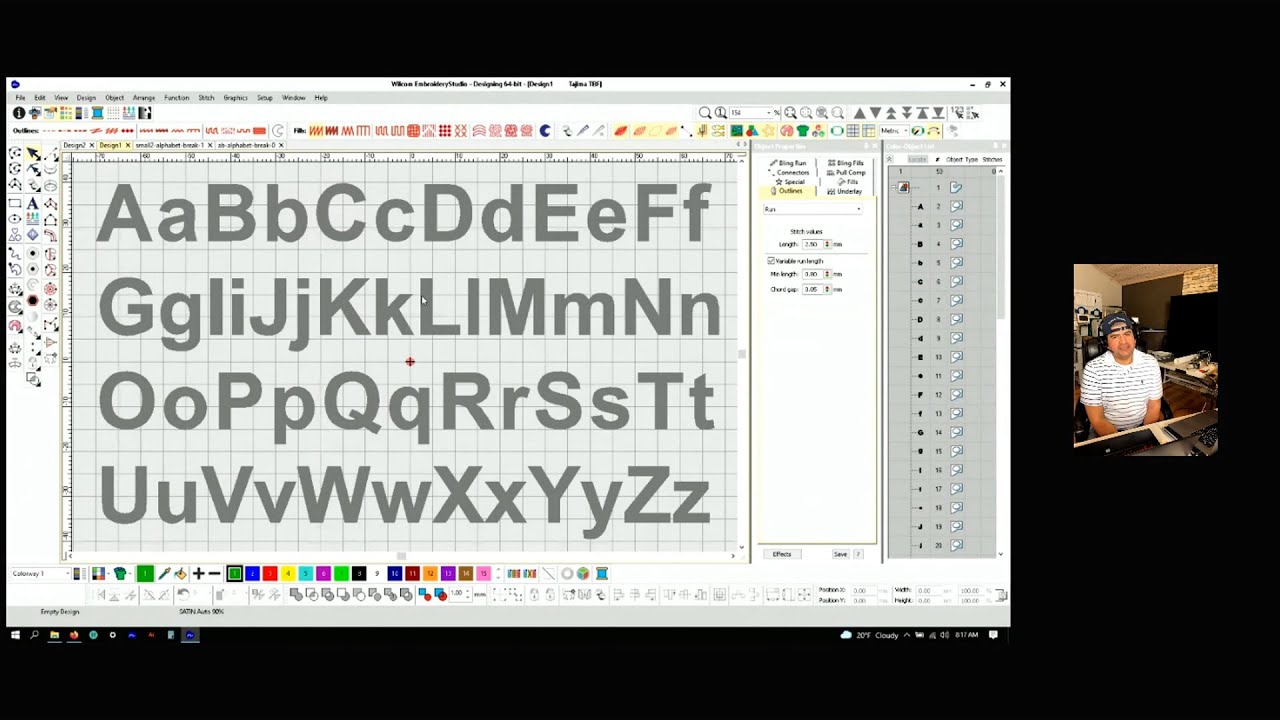Open the Design menu
Screen dimensions: 1280x720
[86, 97]
